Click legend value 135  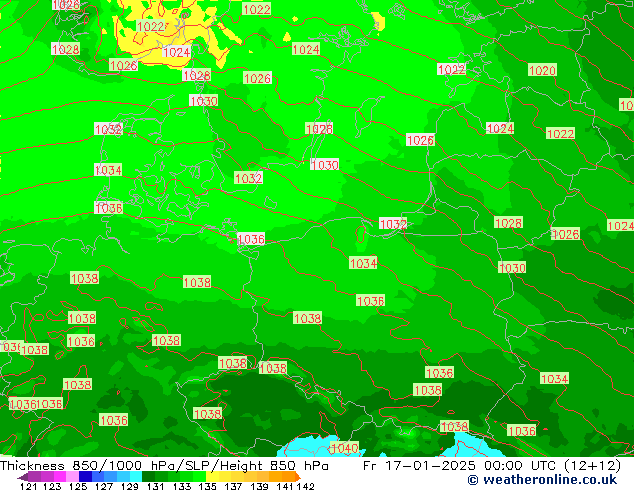207,486
